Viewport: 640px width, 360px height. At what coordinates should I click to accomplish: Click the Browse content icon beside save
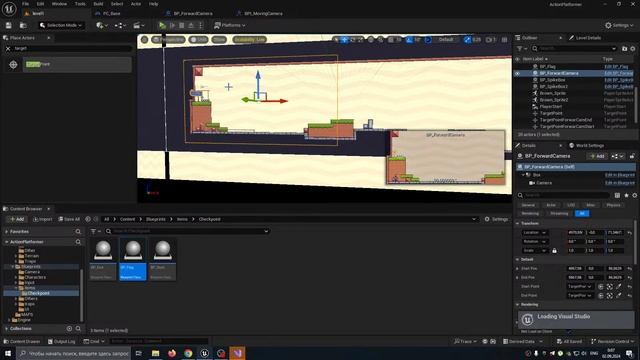point(23,25)
